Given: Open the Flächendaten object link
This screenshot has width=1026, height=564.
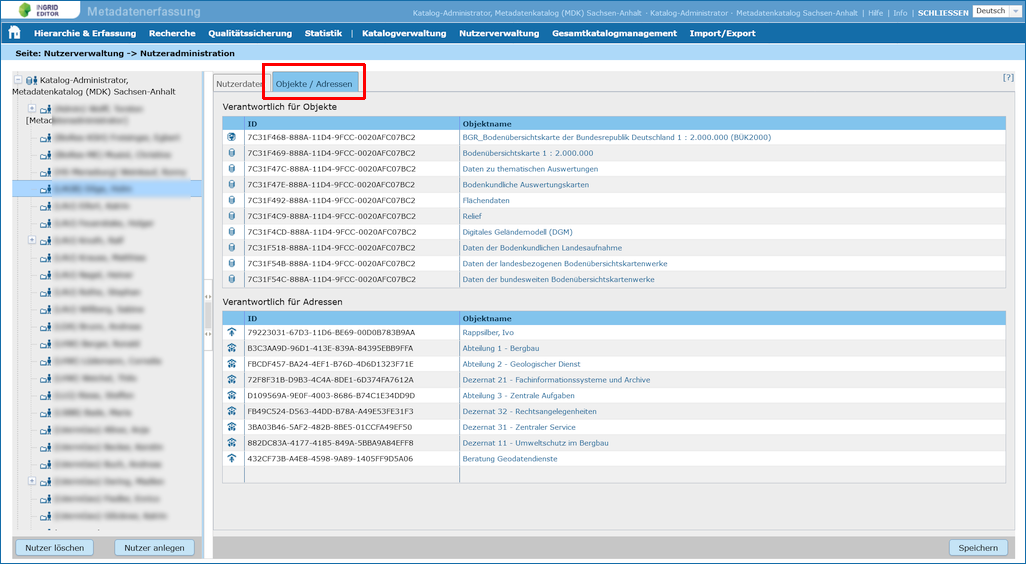Looking at the screenshot, I should [x=486, y=200].
